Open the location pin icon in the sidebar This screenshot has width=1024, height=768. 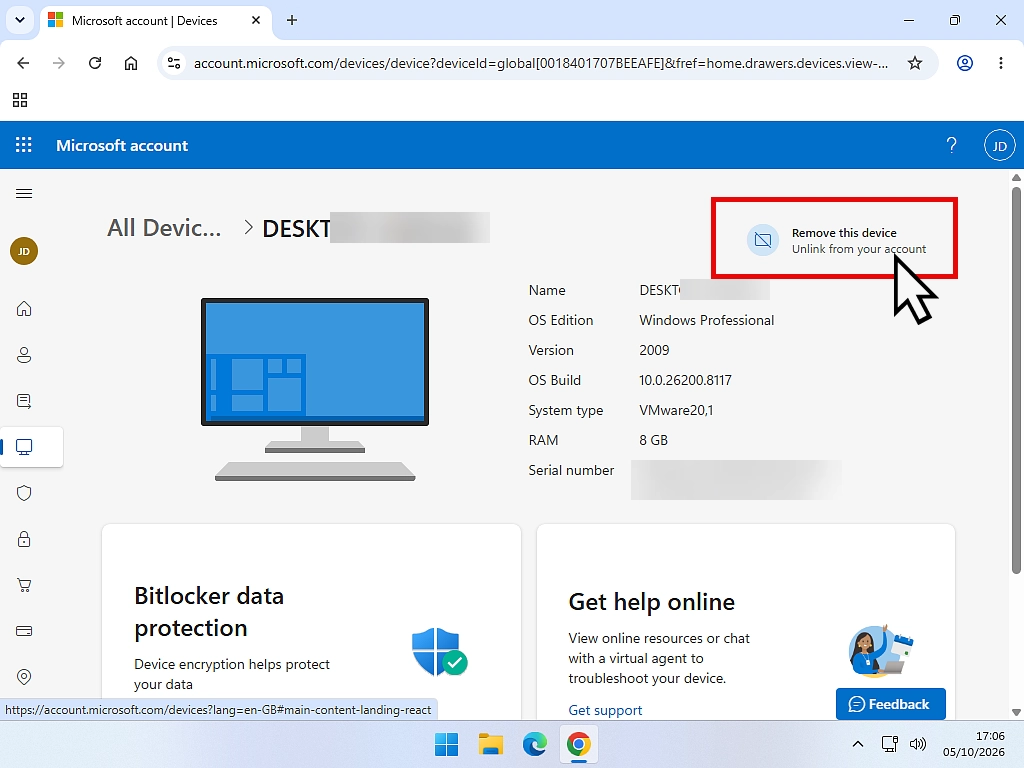click(24, 677)
